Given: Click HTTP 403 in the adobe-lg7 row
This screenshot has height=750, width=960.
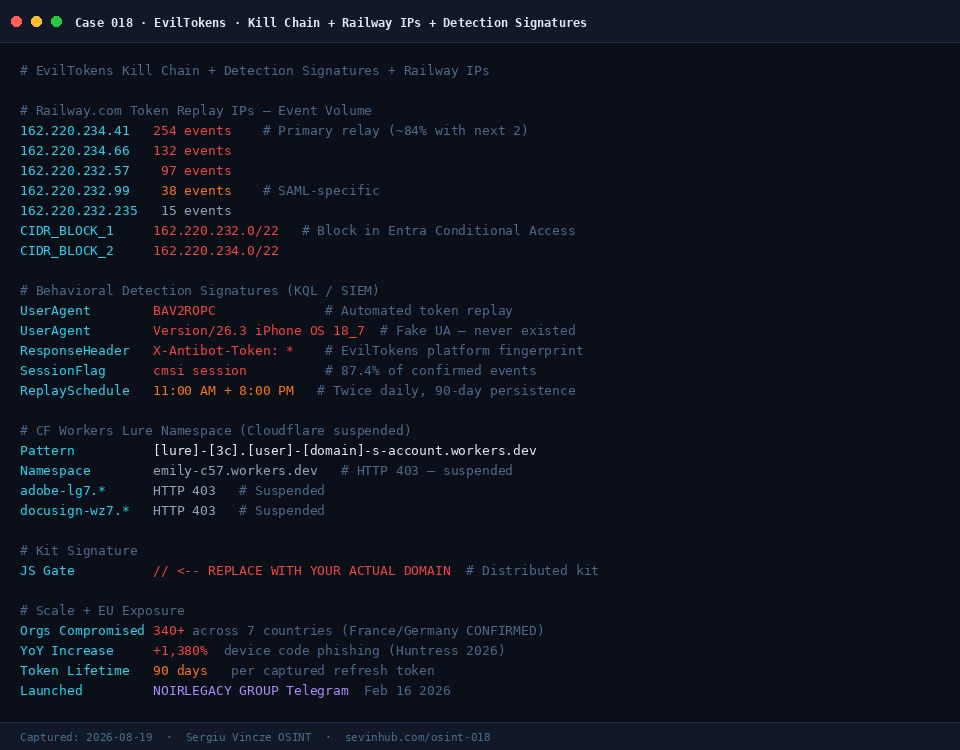Looking at the screenshot, I should (184, 490).
